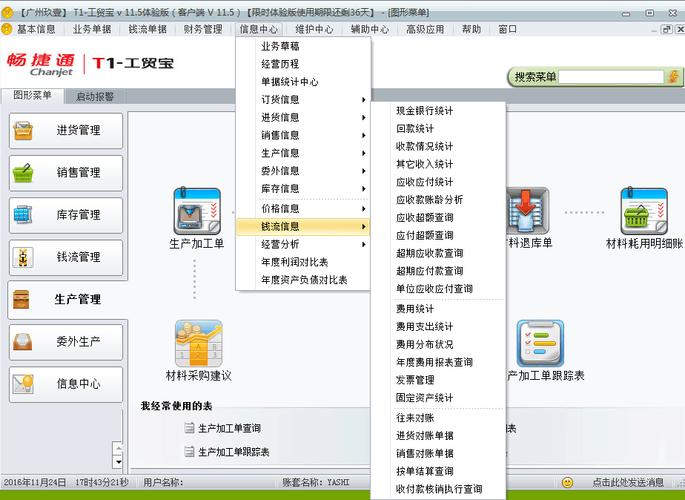
Task: Open the 窗口 menu
Action: (x=508, y=29)
